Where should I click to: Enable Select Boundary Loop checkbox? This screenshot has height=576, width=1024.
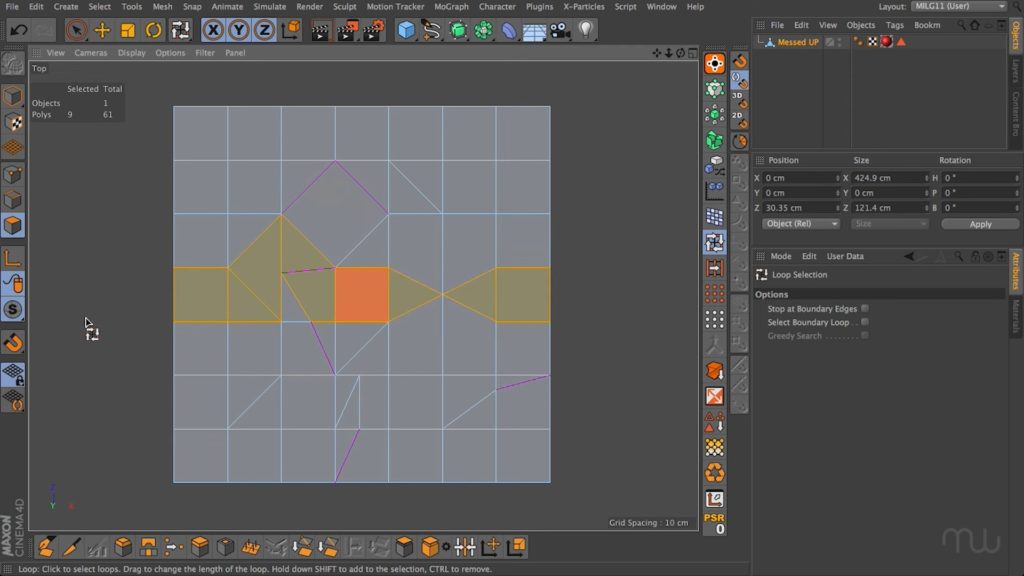865,322
